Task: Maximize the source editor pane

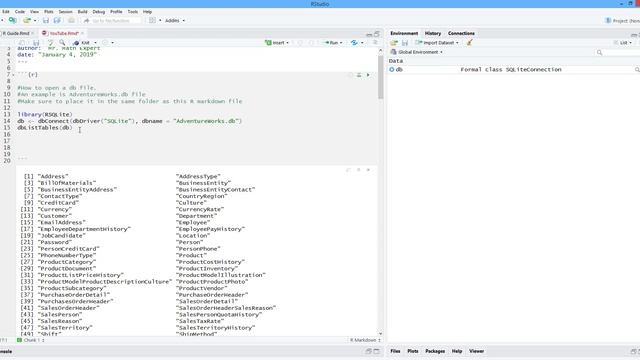Action: coord(377,34)
